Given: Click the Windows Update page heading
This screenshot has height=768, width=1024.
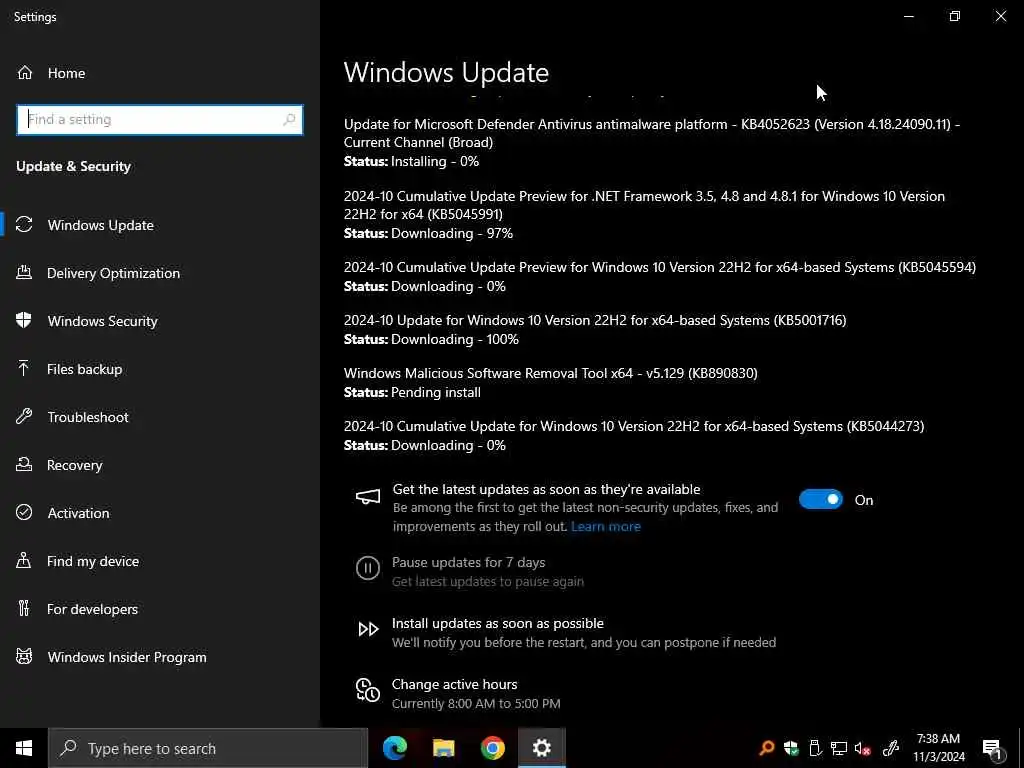Looking at the screenshot, I should [446, 72].
